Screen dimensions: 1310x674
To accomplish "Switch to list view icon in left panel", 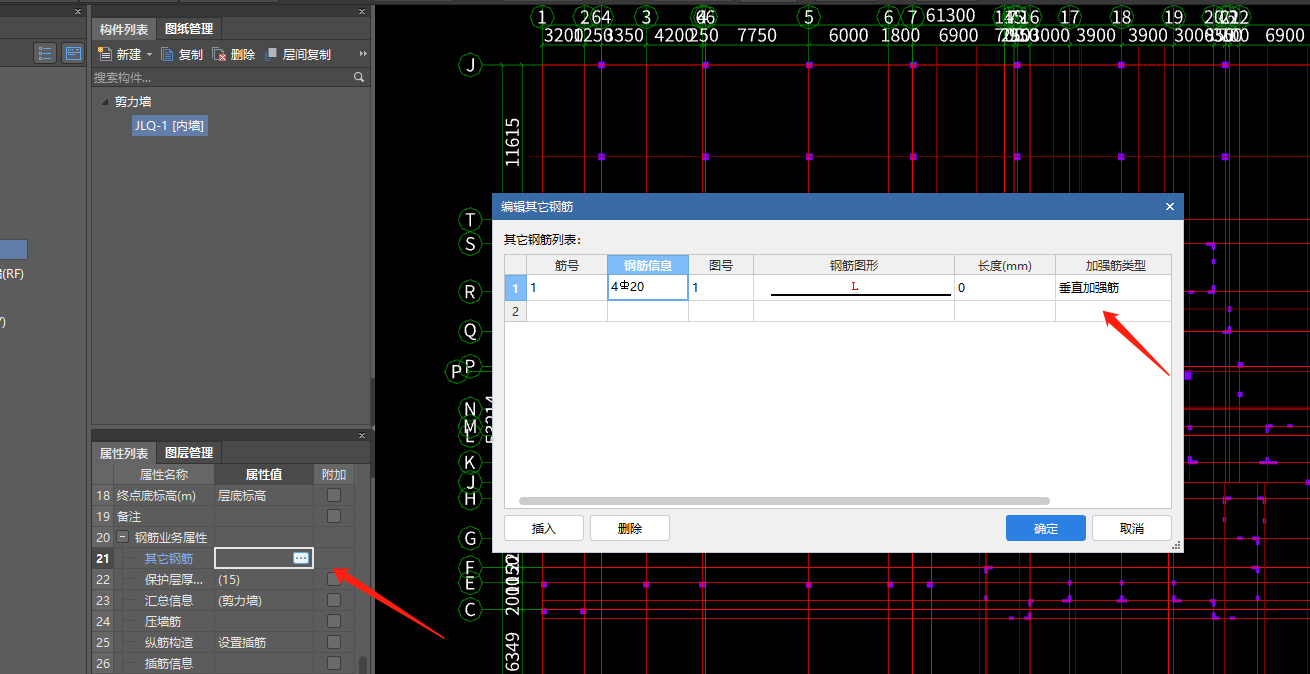I will (45, 53).
